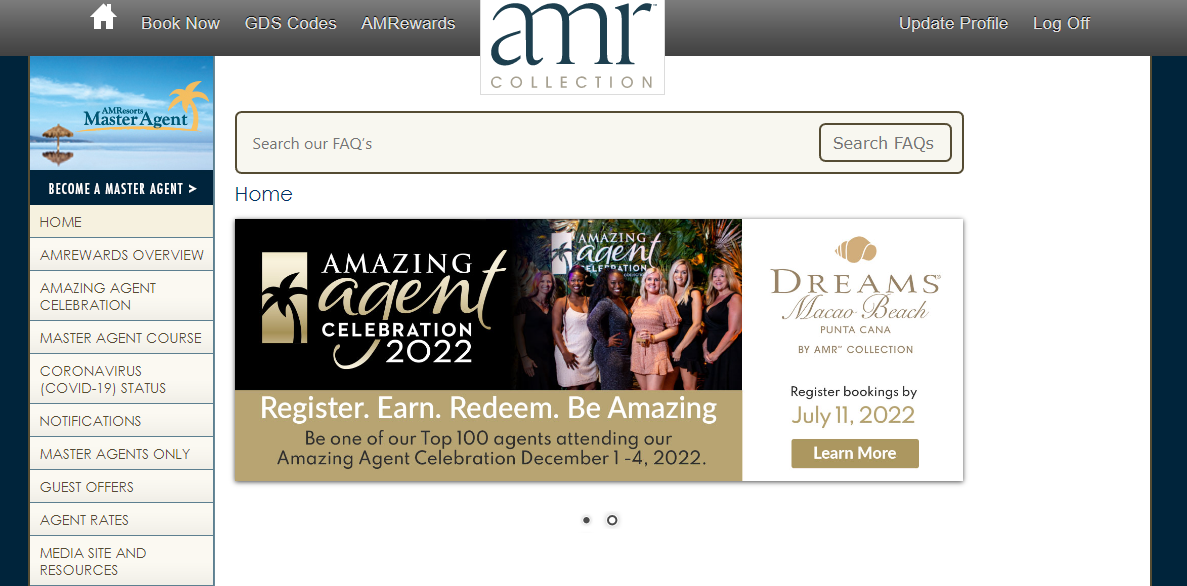Open Agent Rates sidebar item
The width and height of the screenshot is (1187, 586).
[x=122, y=520]
